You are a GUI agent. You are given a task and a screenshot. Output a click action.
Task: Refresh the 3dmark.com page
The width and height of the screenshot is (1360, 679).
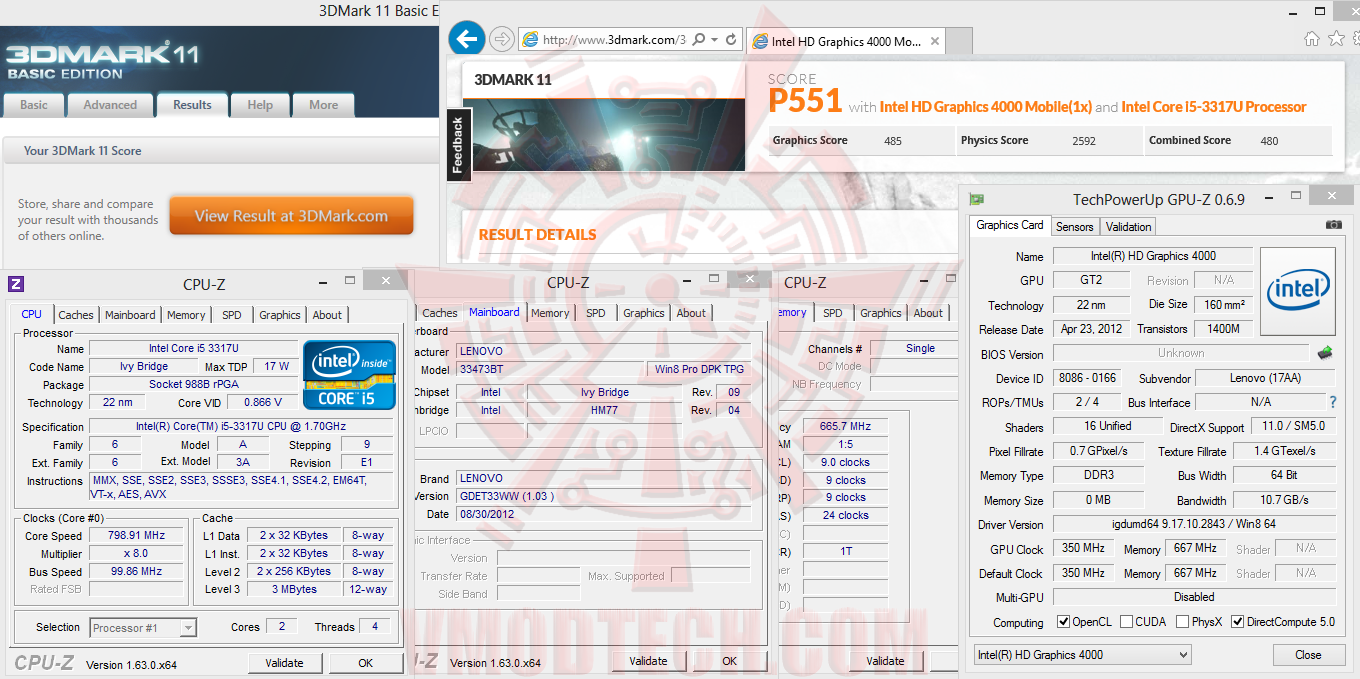[x=731, y=40]
